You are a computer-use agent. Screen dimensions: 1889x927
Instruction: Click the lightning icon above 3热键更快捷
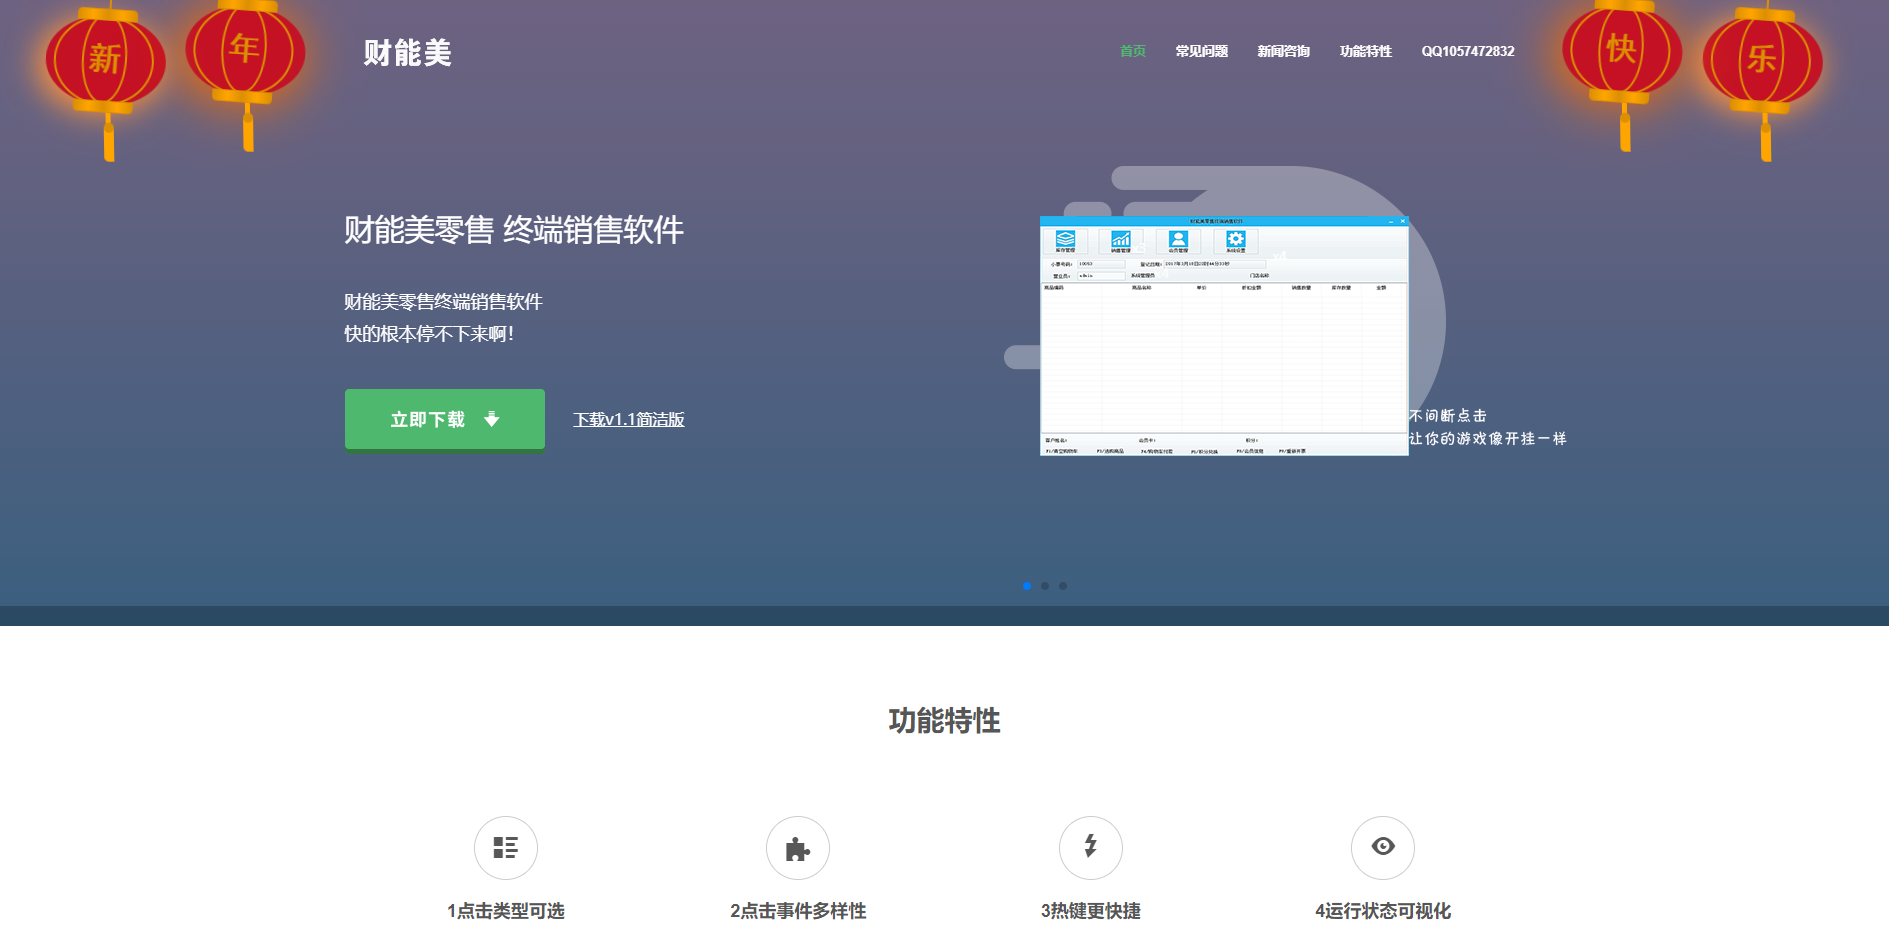1091,848
